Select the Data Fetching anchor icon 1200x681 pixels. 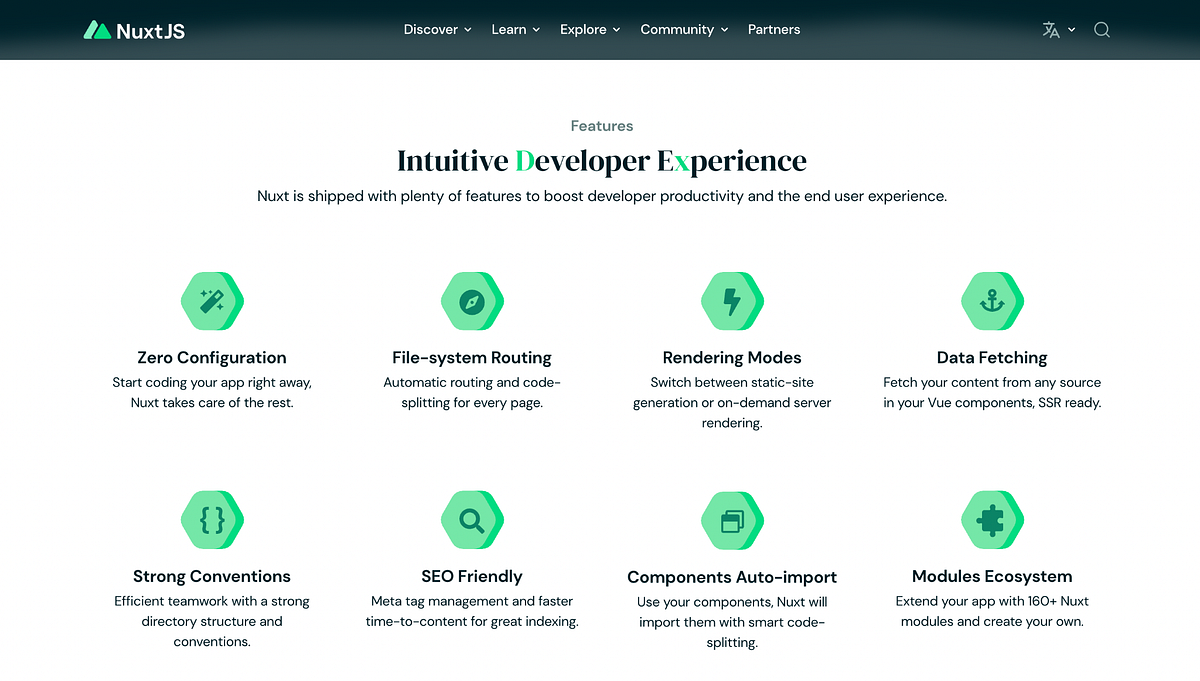[x=992, y=301]
